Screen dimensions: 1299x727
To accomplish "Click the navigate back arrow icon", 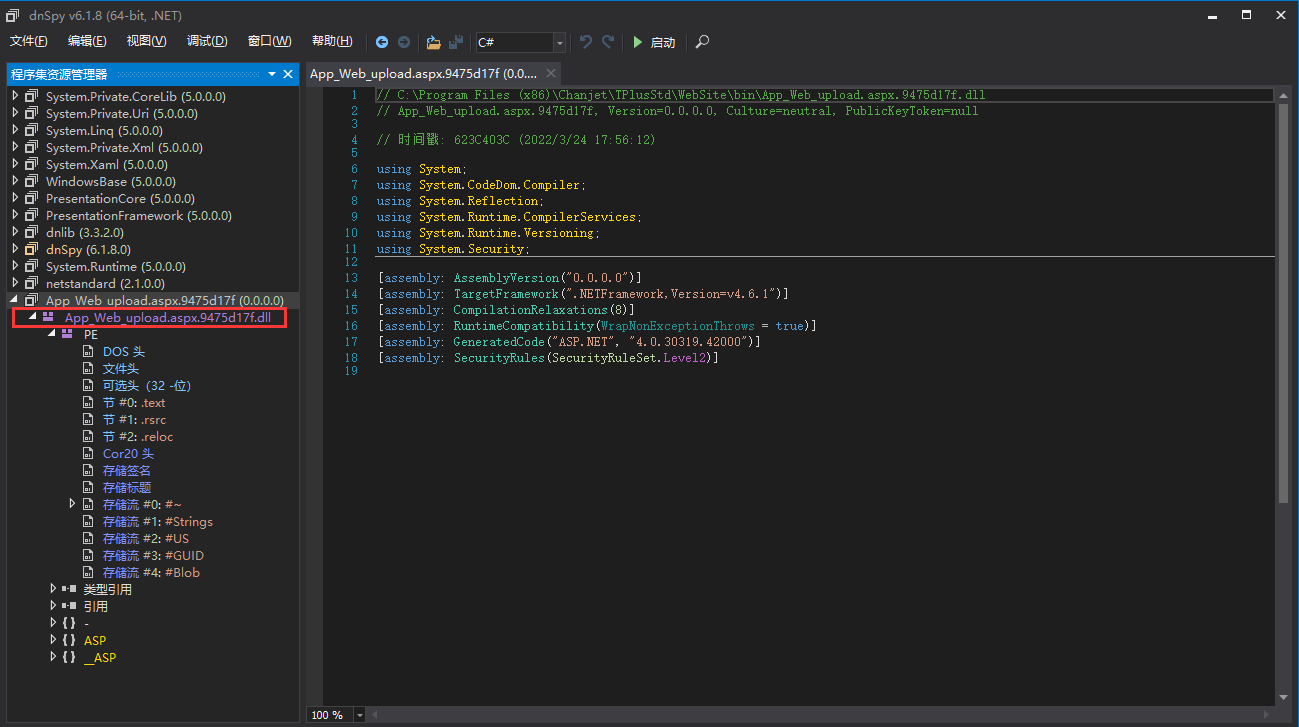I will tap(382, 42).
